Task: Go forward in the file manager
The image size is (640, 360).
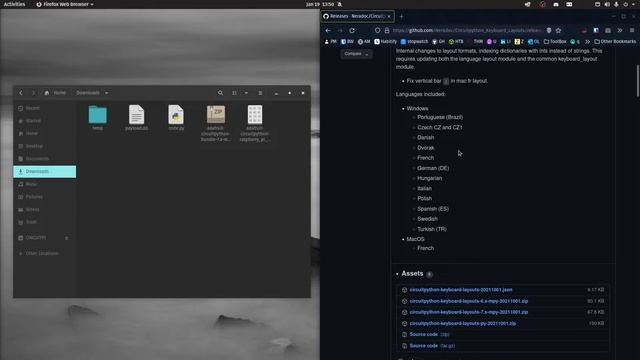Action: 33,93
